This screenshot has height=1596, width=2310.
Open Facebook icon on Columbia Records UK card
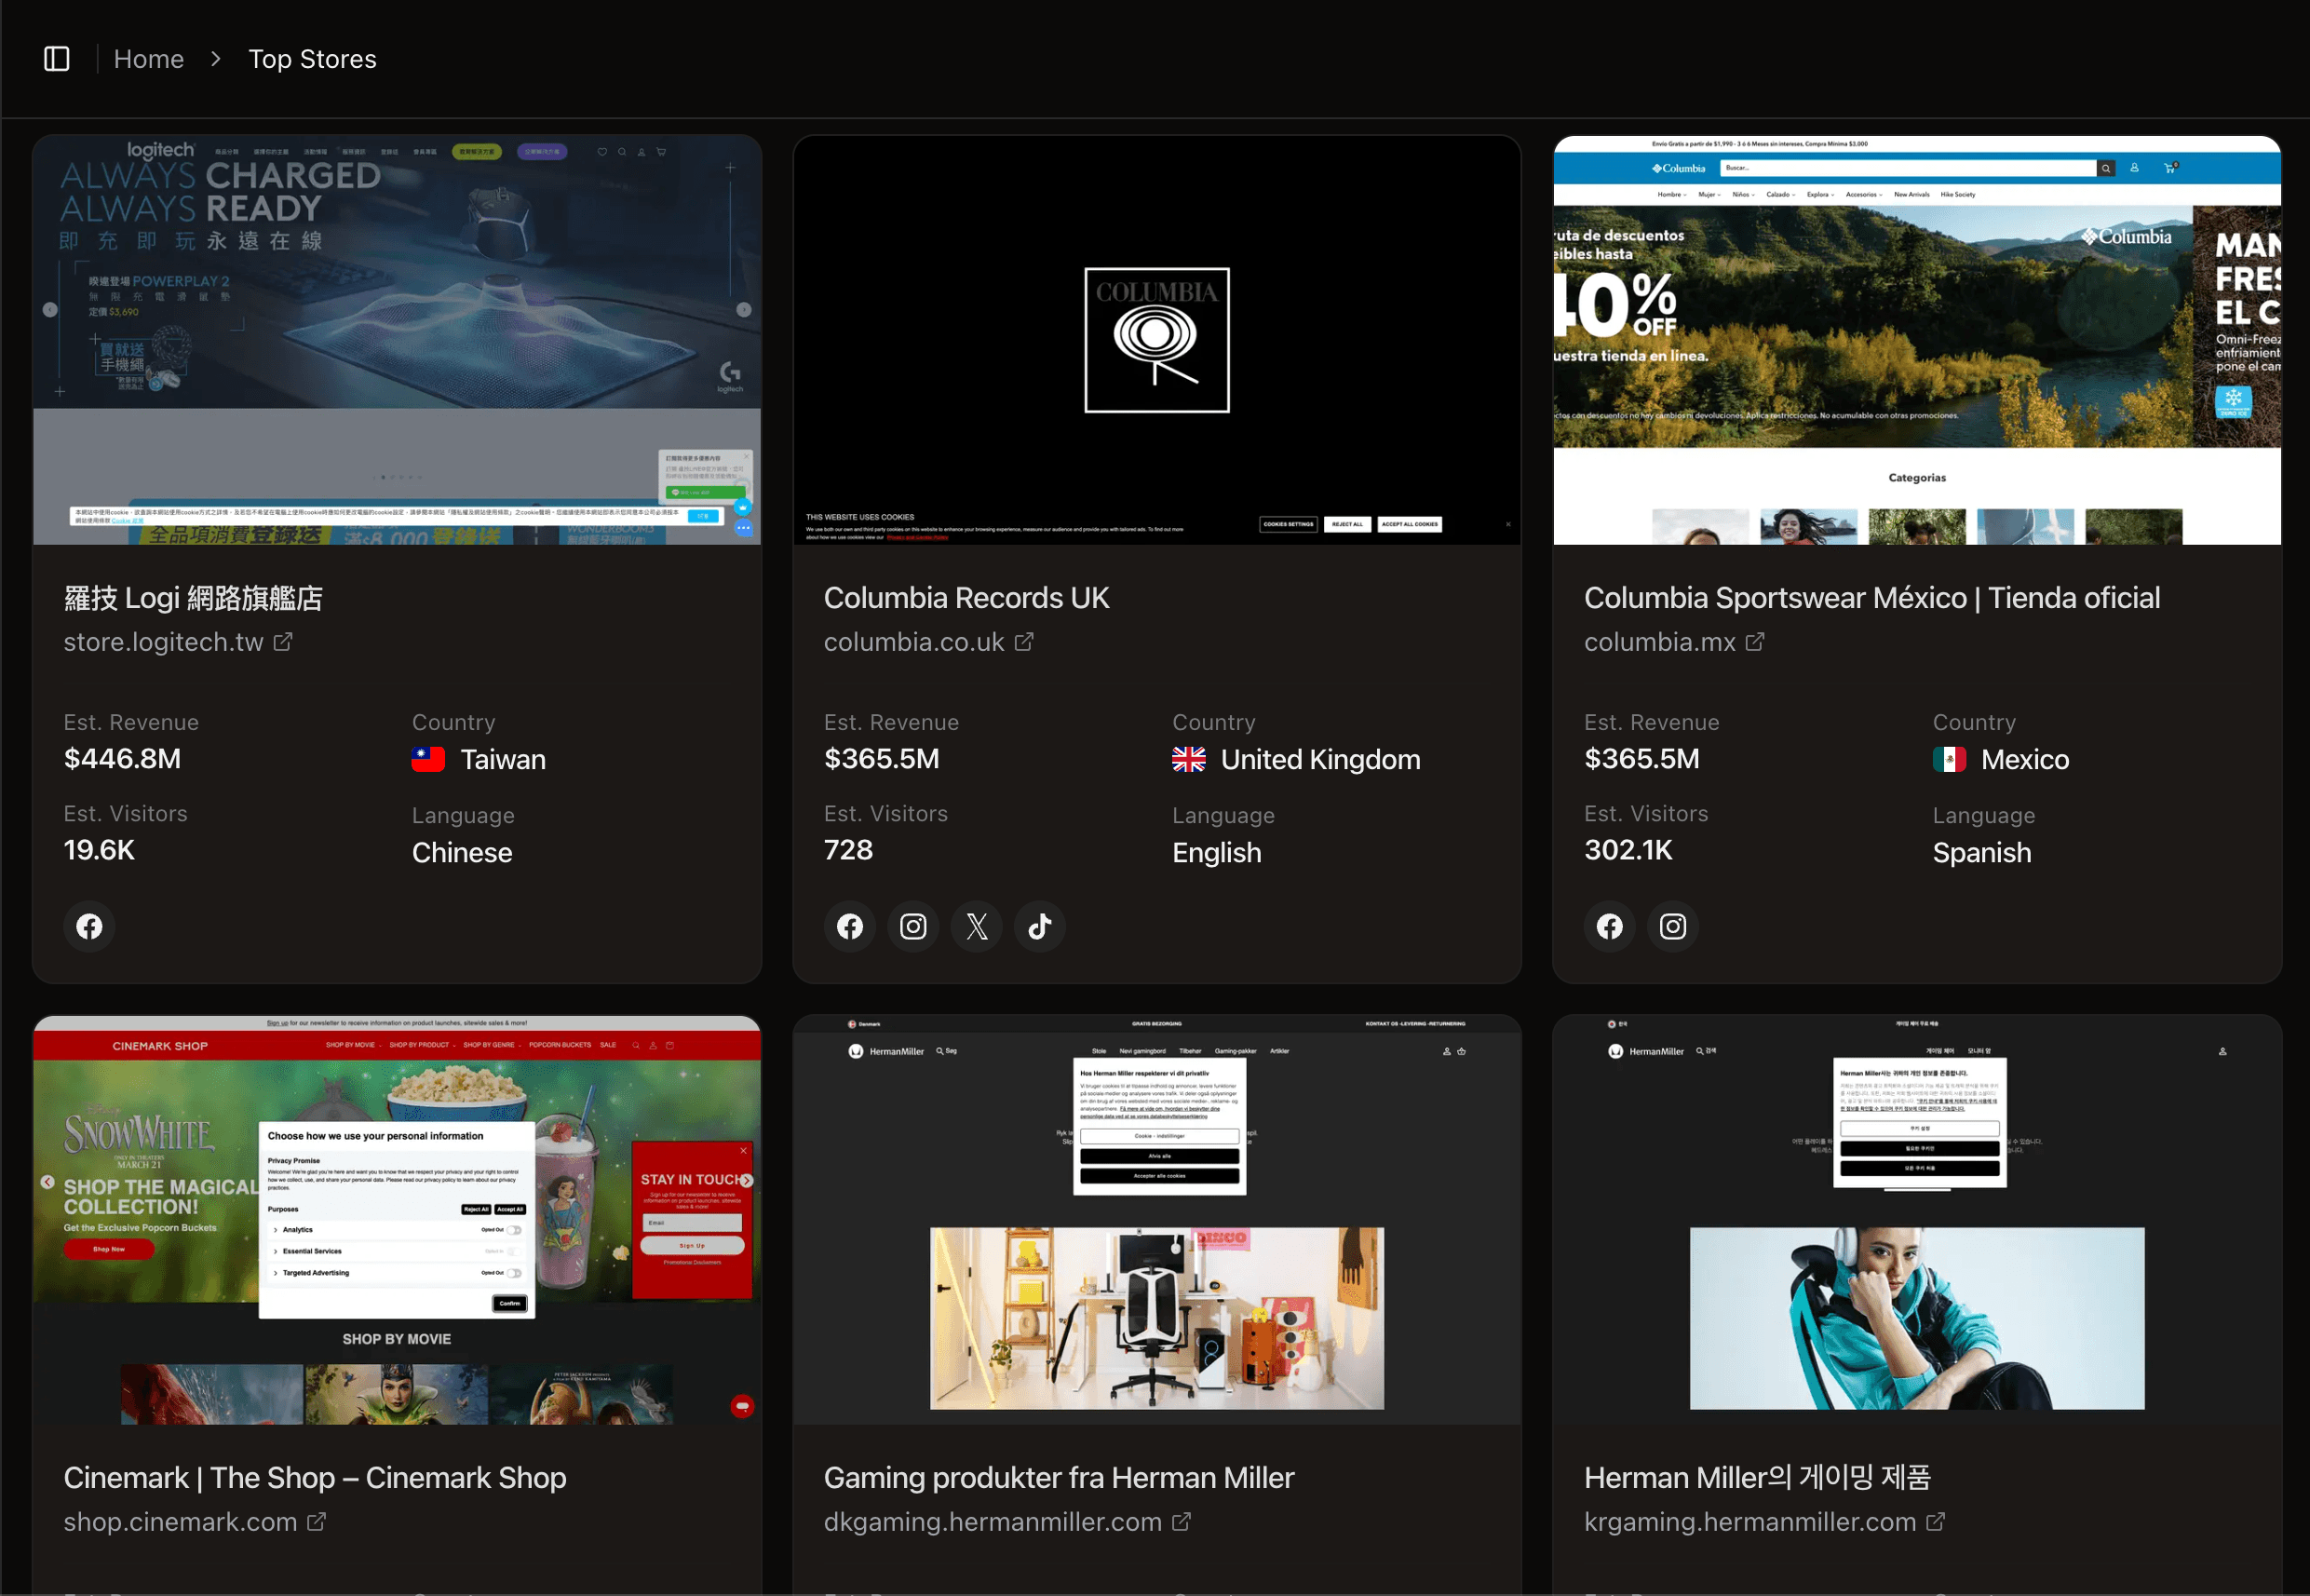coord(850,926)
